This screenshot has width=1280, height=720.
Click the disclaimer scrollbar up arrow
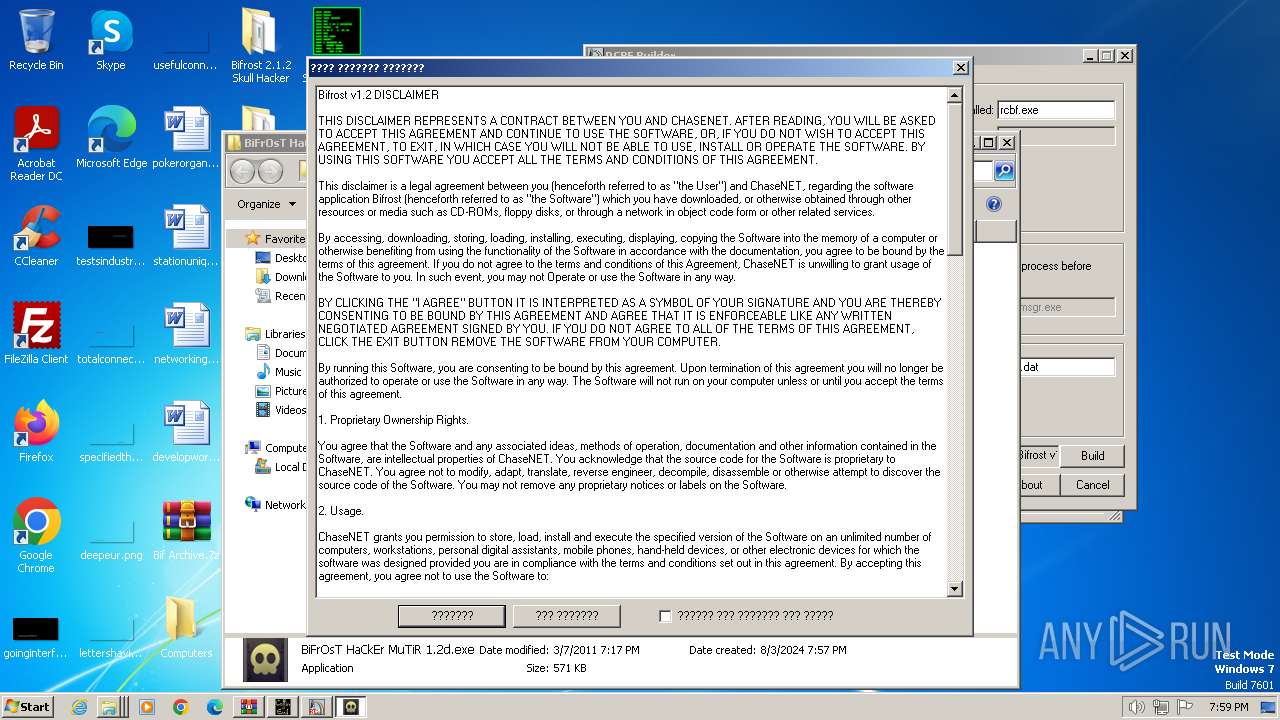click(x=954, y=95)
